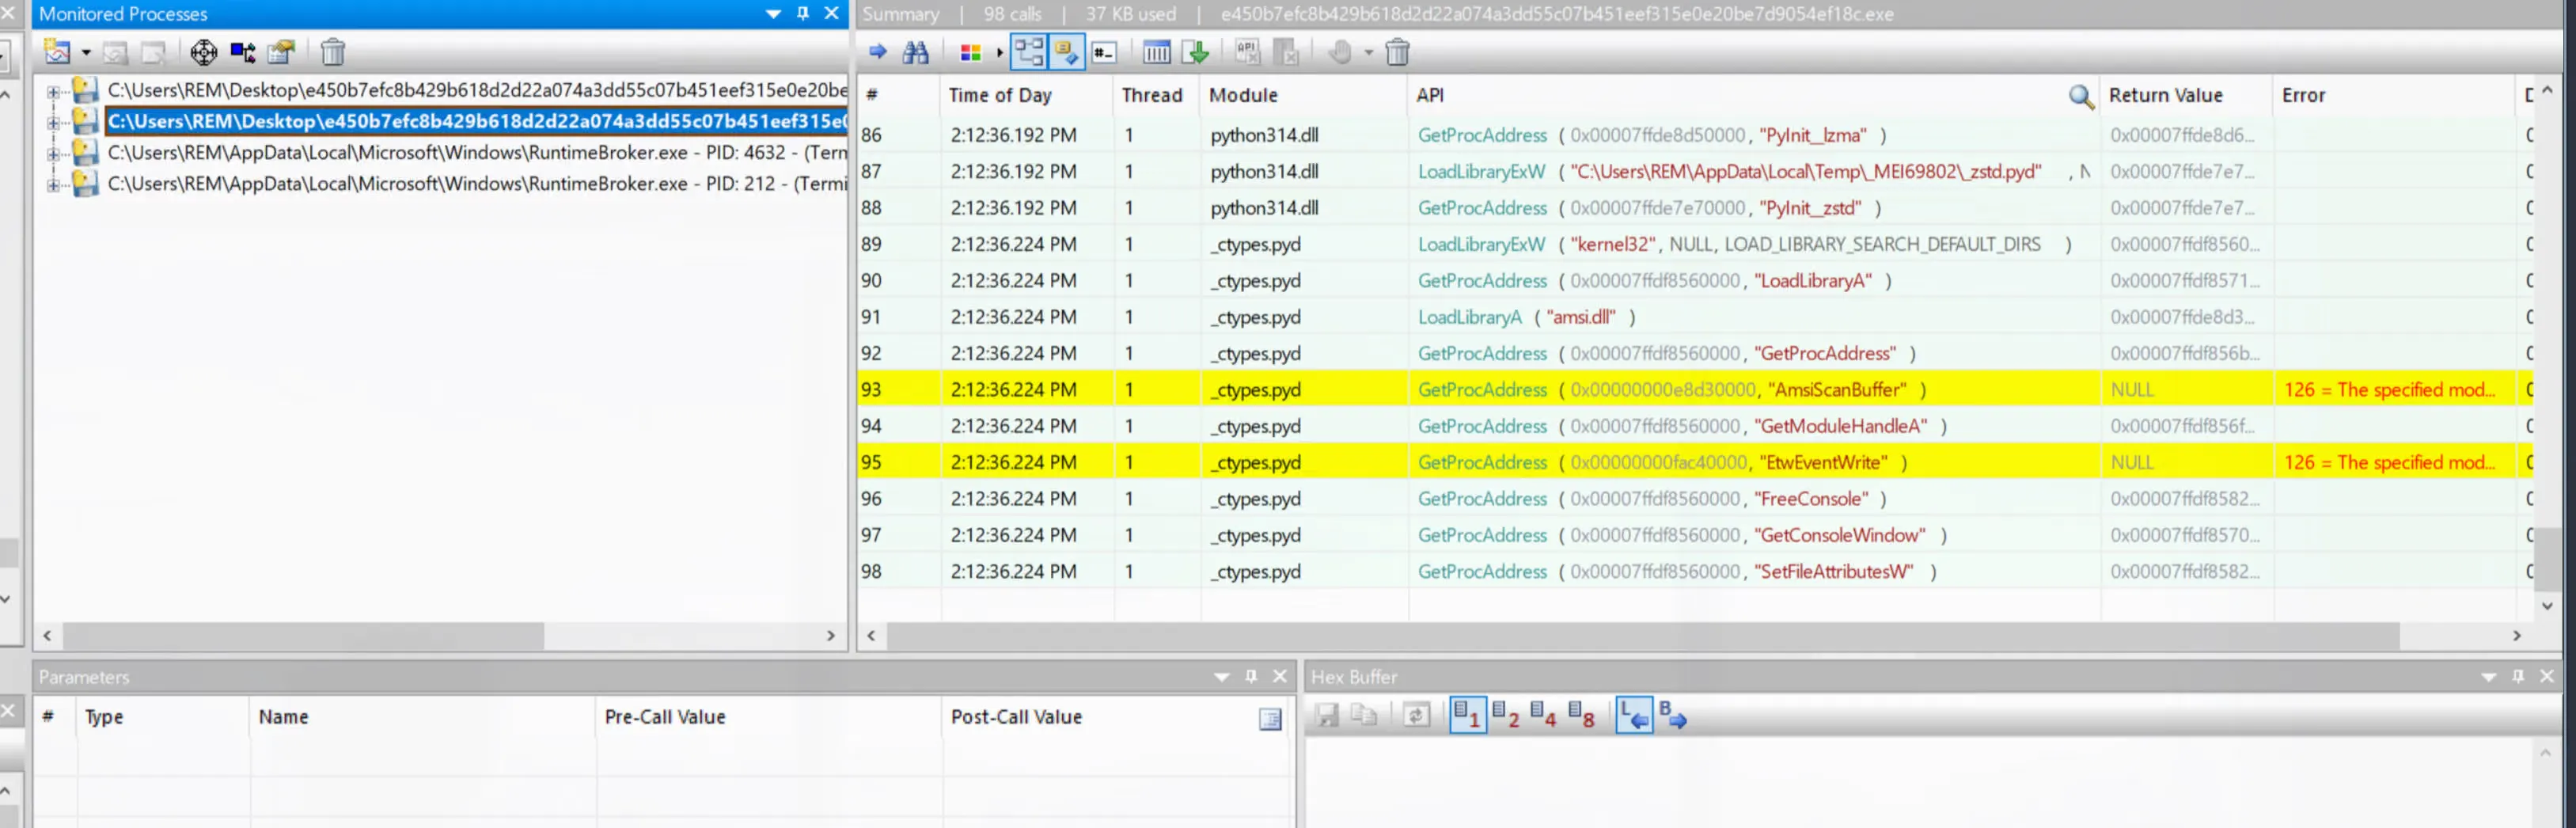Expand RuntimeBroker.exe PID 4632 node
The height and width of the screenshot is (828, 2576).
pos(53,153)
